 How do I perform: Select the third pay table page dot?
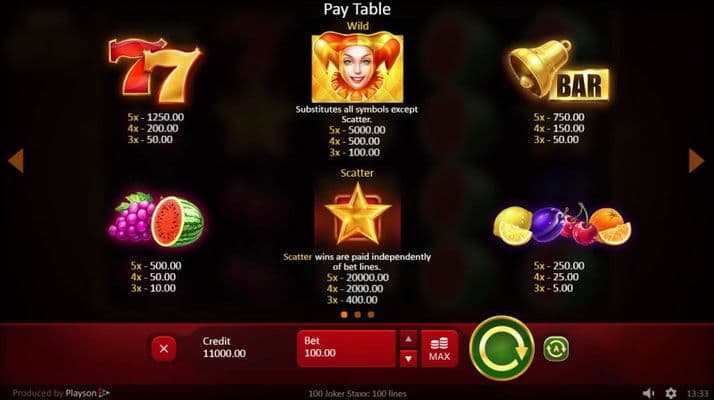click(371, 314)
